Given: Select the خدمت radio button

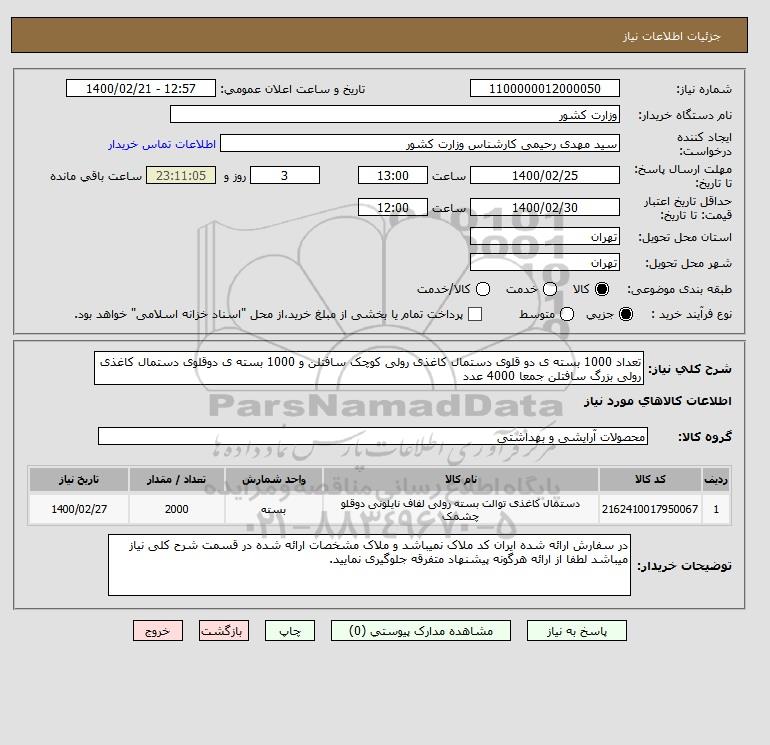Looking at the screenshot, I should 550,289.
